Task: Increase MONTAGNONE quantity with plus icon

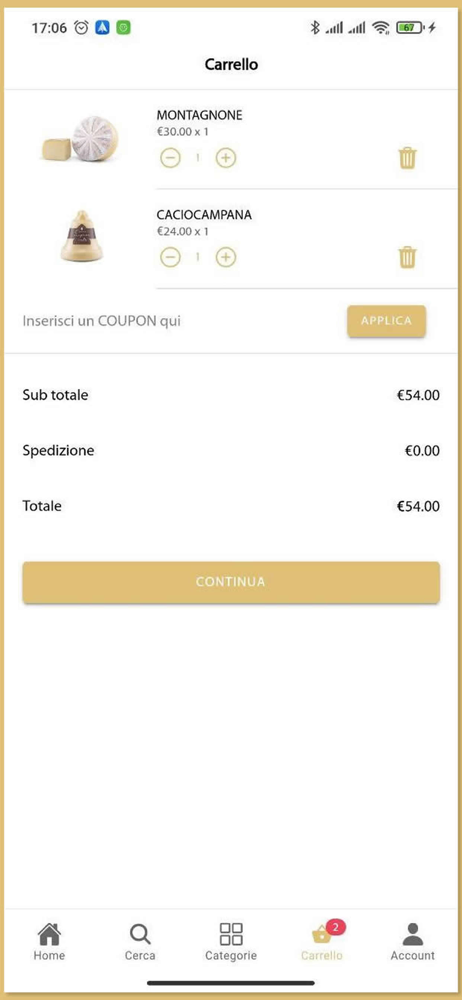Action: click(x=226, y=158)
